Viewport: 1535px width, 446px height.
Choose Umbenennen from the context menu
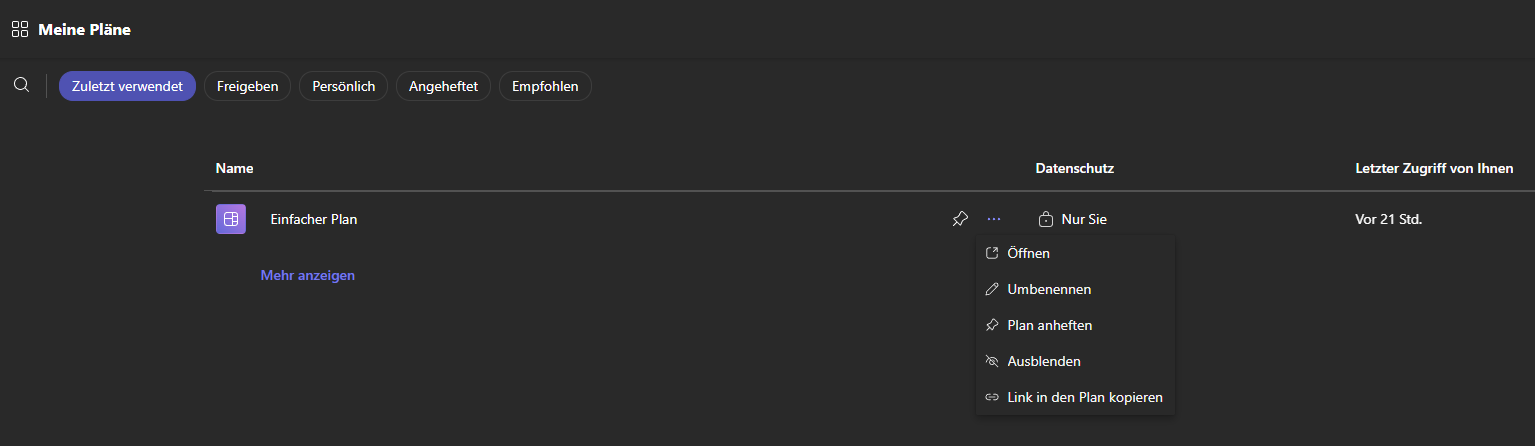[1075, 289]
